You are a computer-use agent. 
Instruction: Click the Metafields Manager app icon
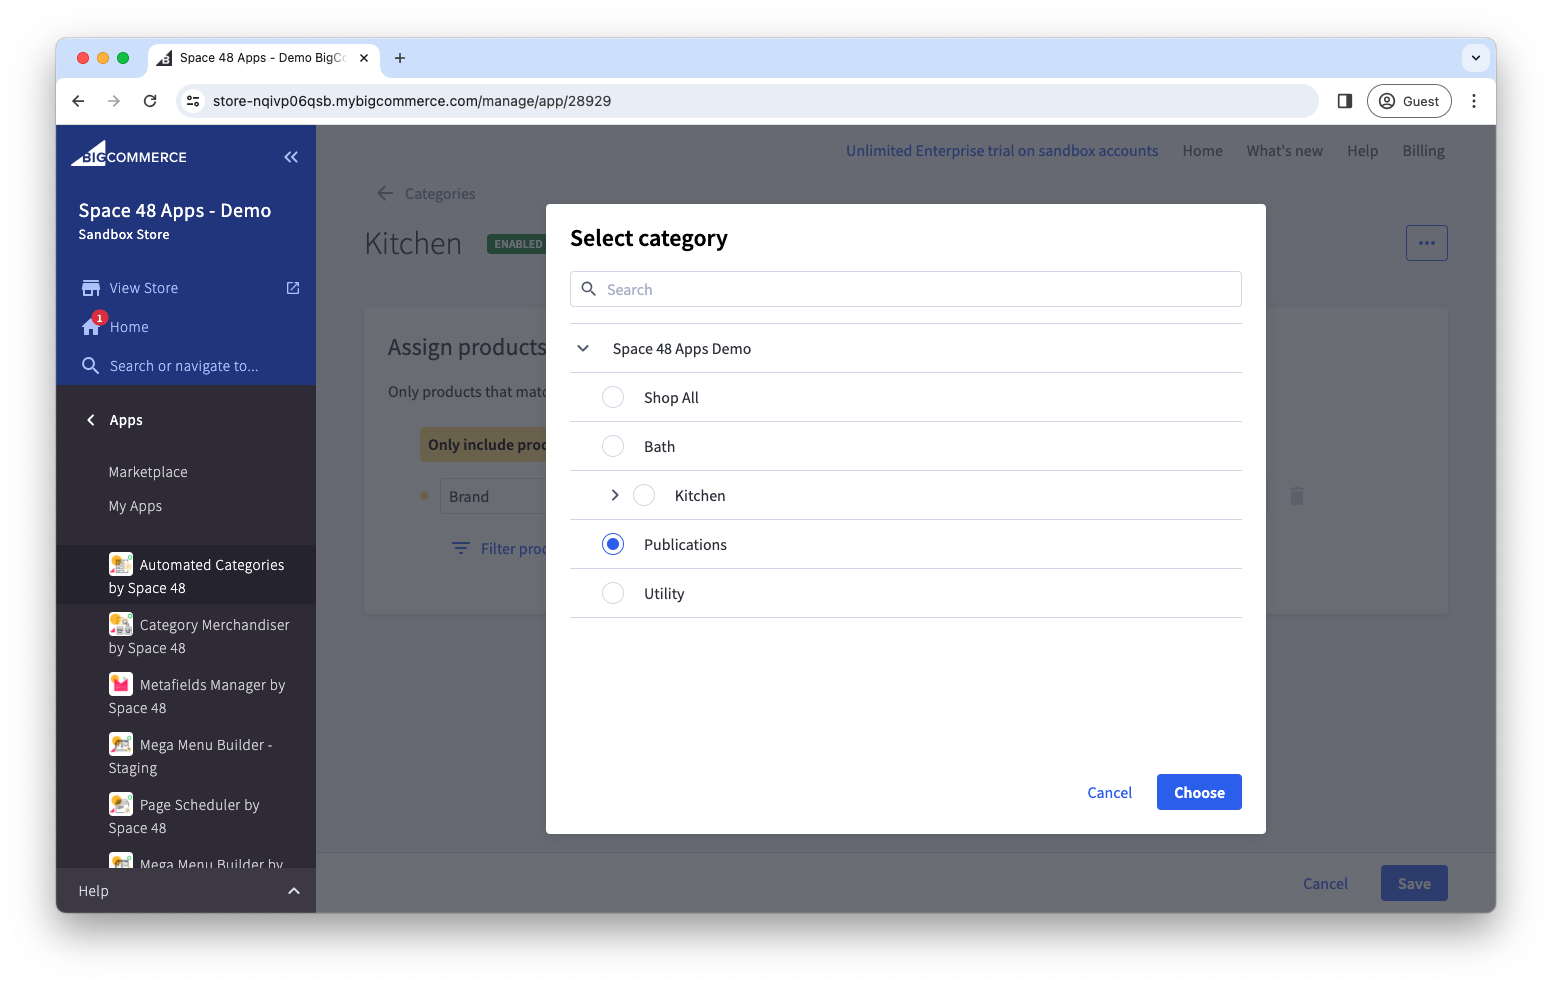coord(121,684)
